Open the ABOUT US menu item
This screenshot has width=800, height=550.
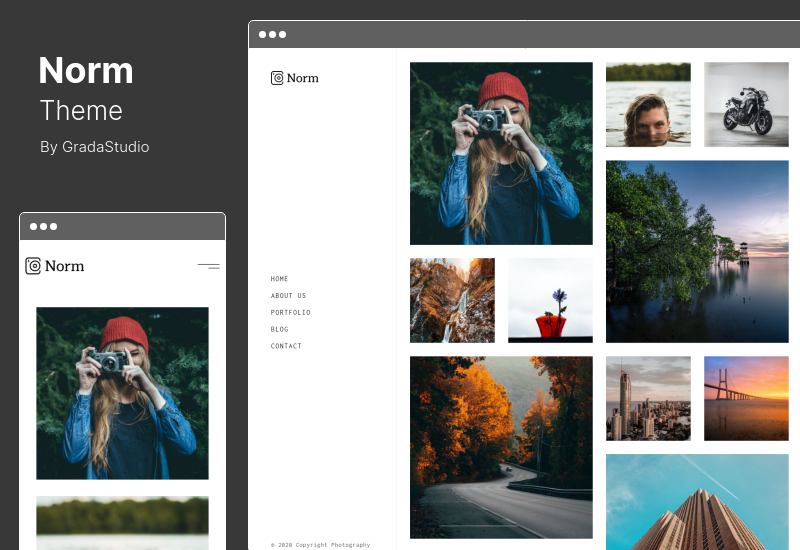(288, 295)
